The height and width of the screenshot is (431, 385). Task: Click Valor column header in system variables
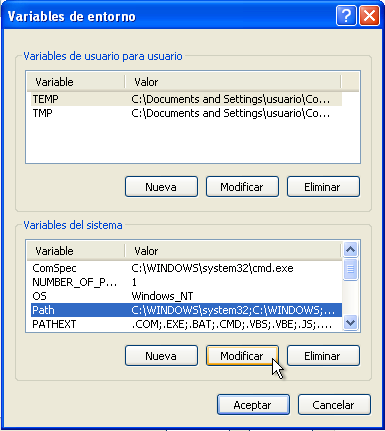pos(233,251)
